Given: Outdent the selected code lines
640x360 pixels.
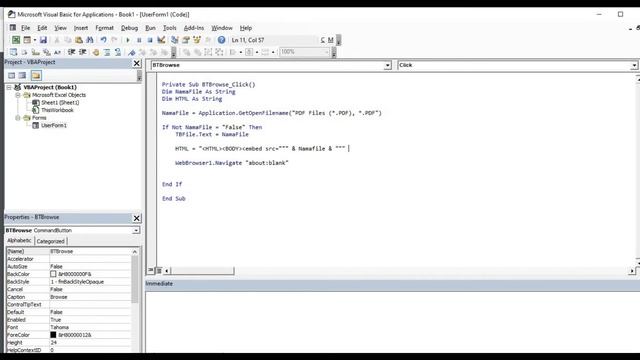Looking at the screenshot, I should (x=82, y=52).
